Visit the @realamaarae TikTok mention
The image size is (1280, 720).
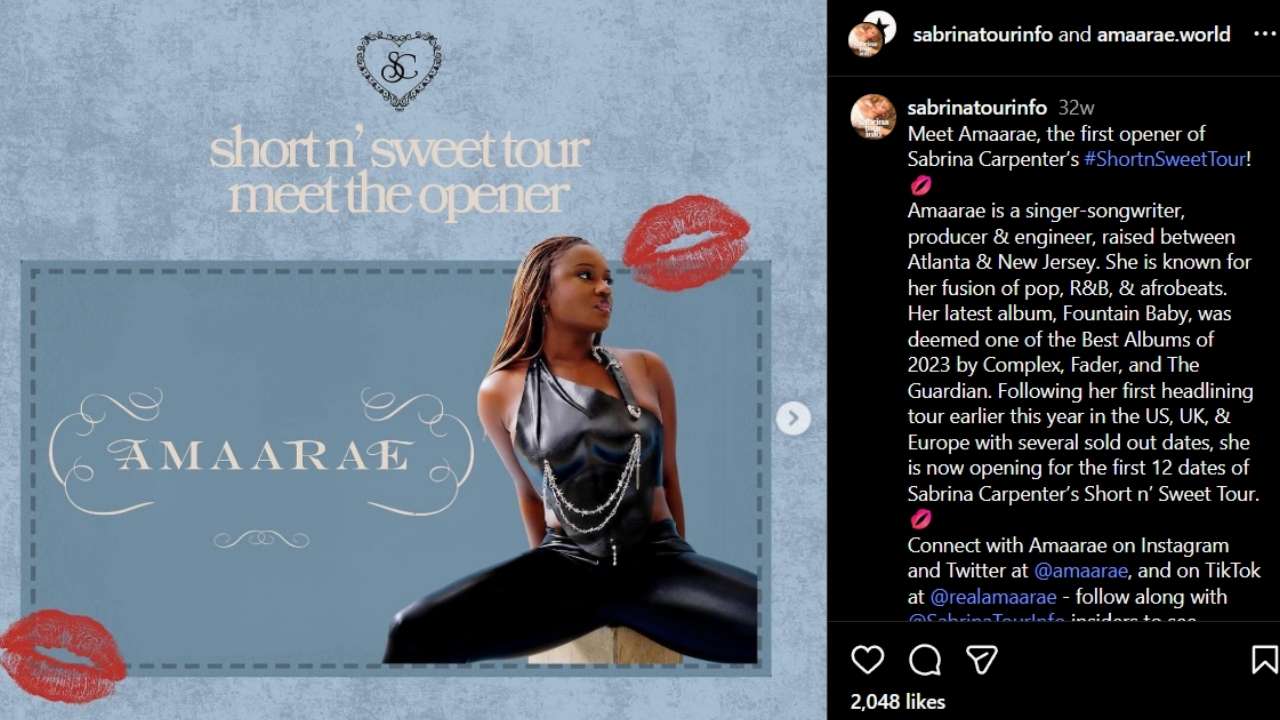point(993,597)
